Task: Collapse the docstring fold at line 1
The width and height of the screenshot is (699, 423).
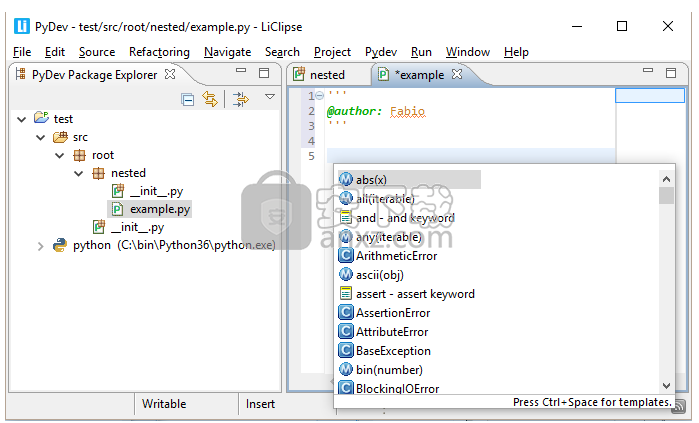Action: coord(320,95)
